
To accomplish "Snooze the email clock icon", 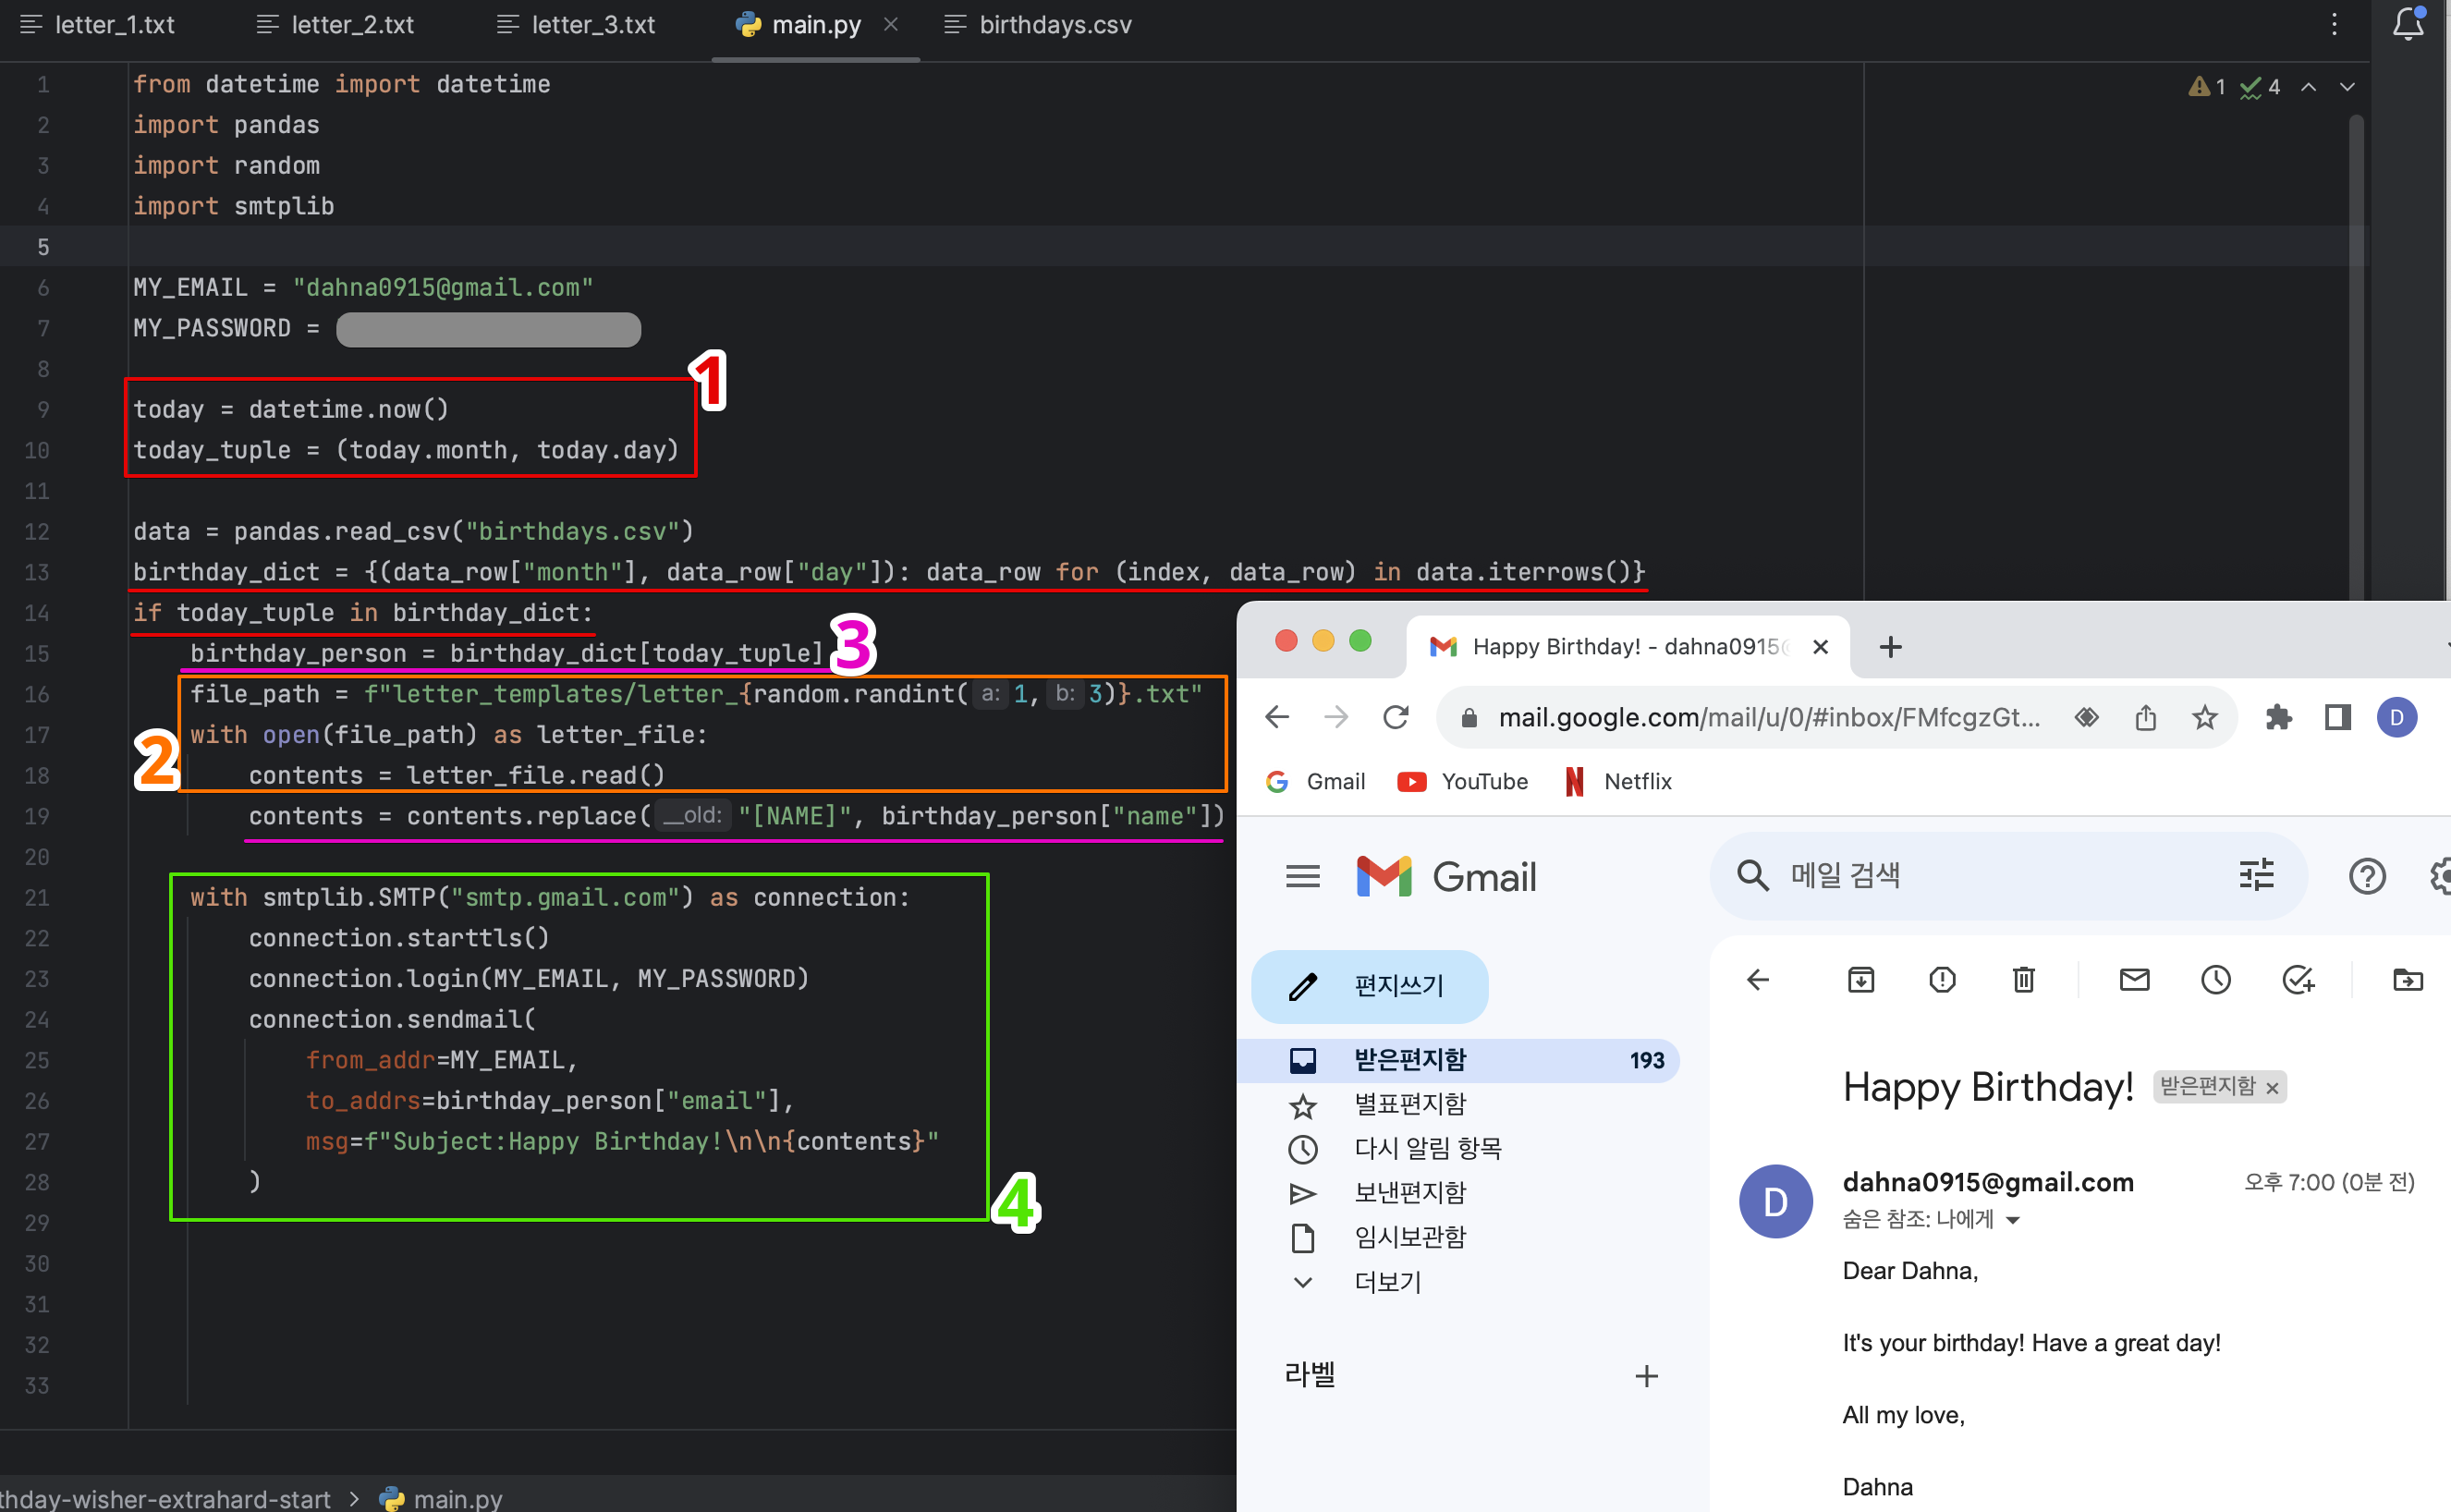I will pyautogui.click(x=2215, y=979).
